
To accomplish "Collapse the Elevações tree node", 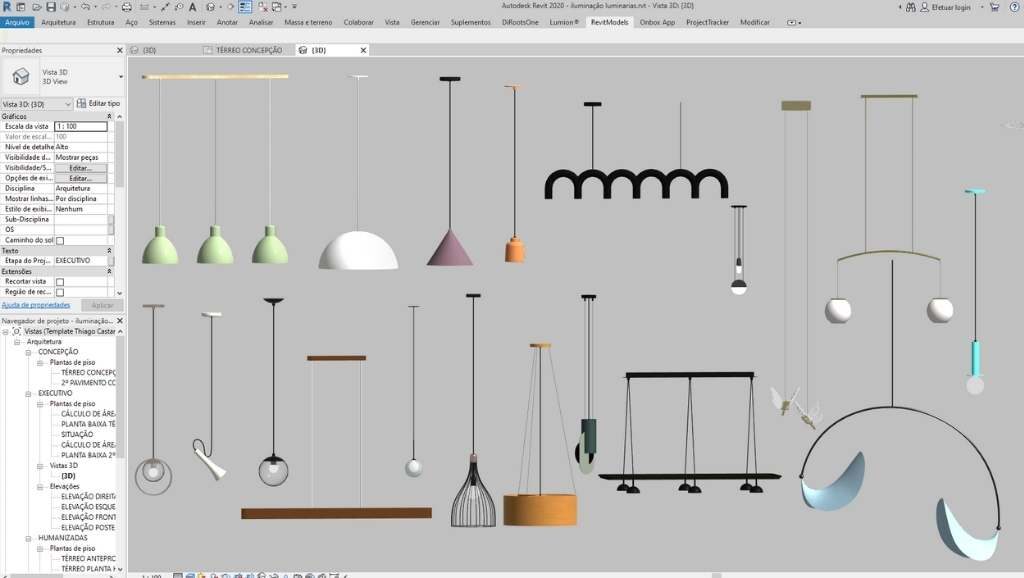I will pos(41,486).
